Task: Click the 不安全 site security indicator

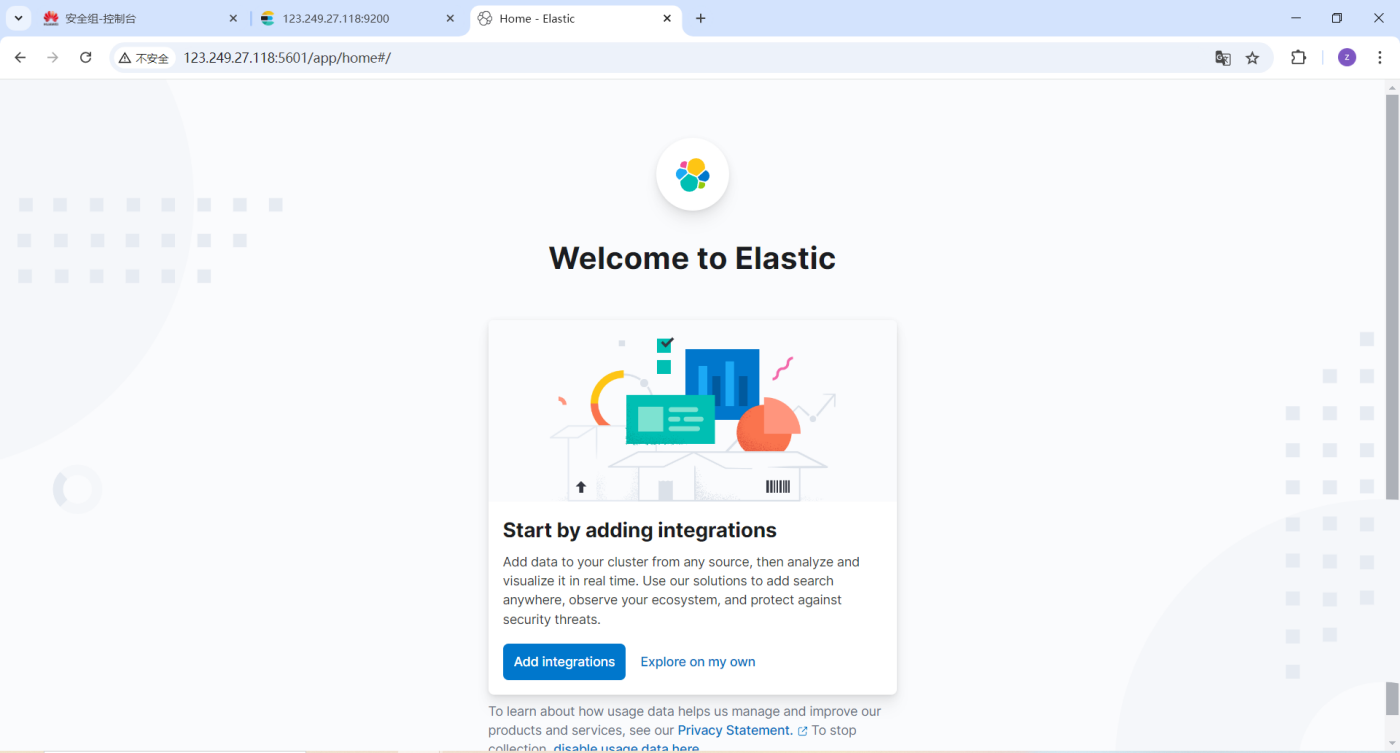Action: [x=144, y=58]
